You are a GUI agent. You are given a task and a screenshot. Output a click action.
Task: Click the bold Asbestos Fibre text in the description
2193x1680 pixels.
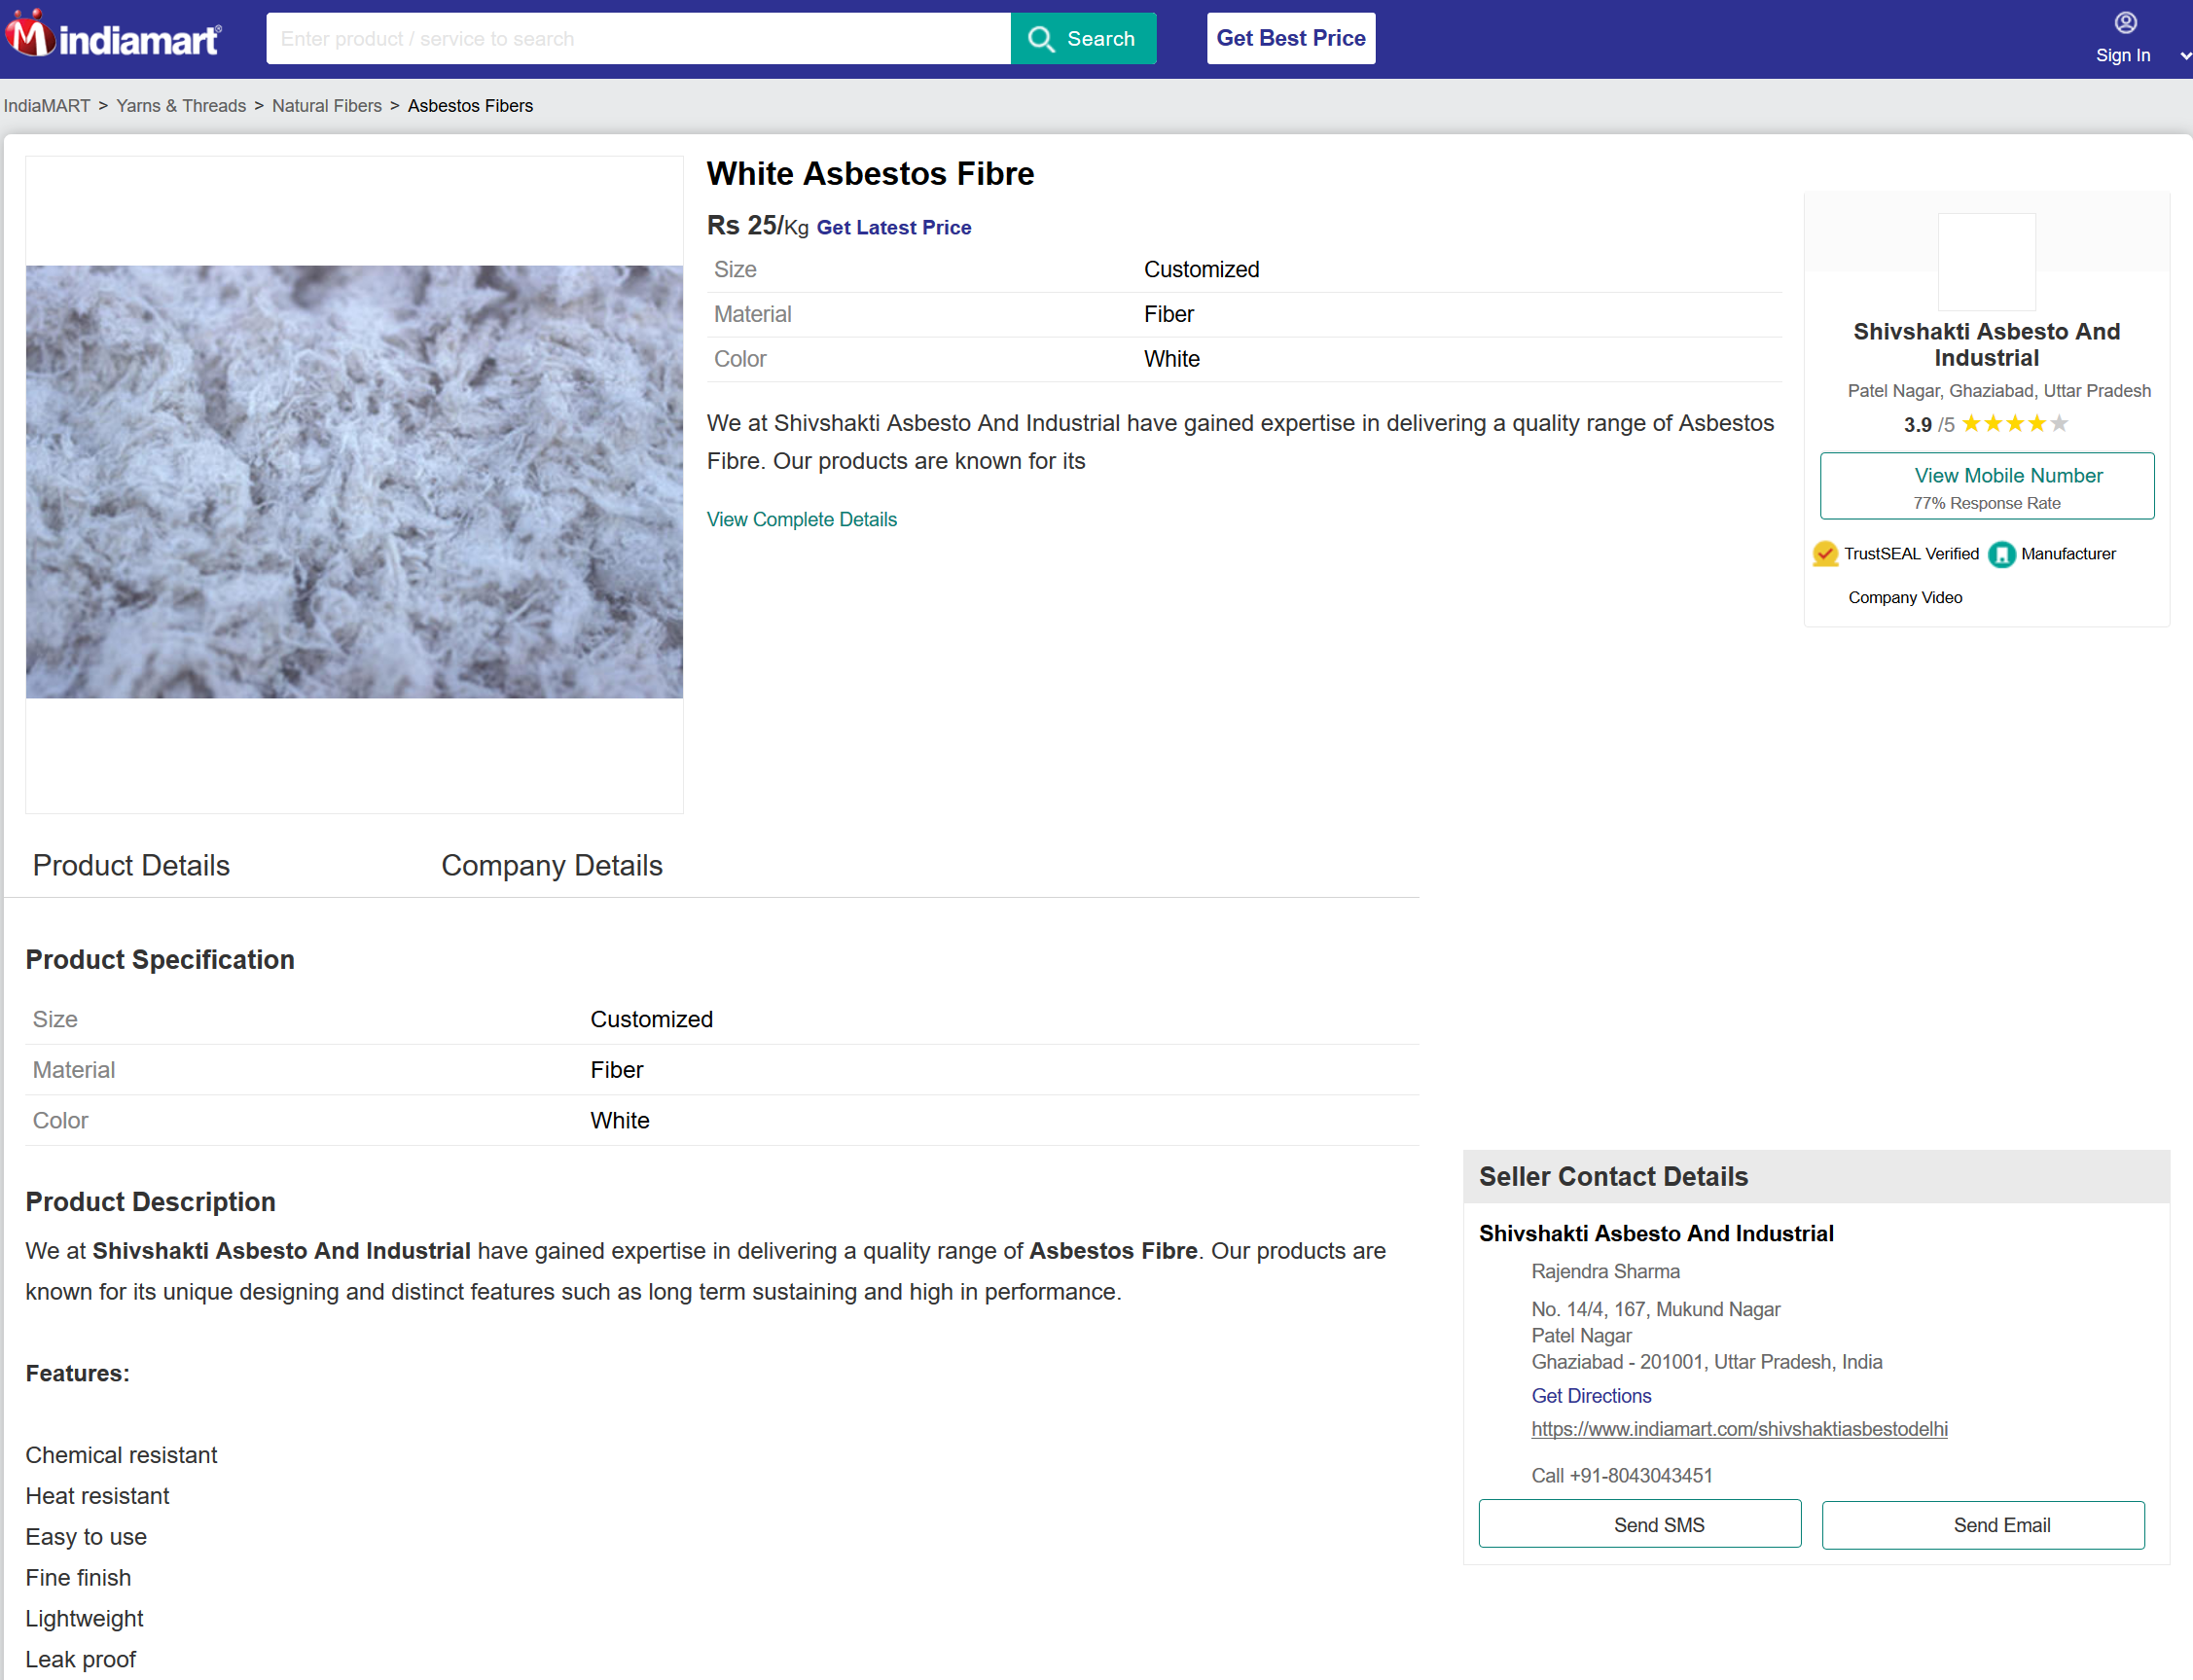click(1113, 1252)
